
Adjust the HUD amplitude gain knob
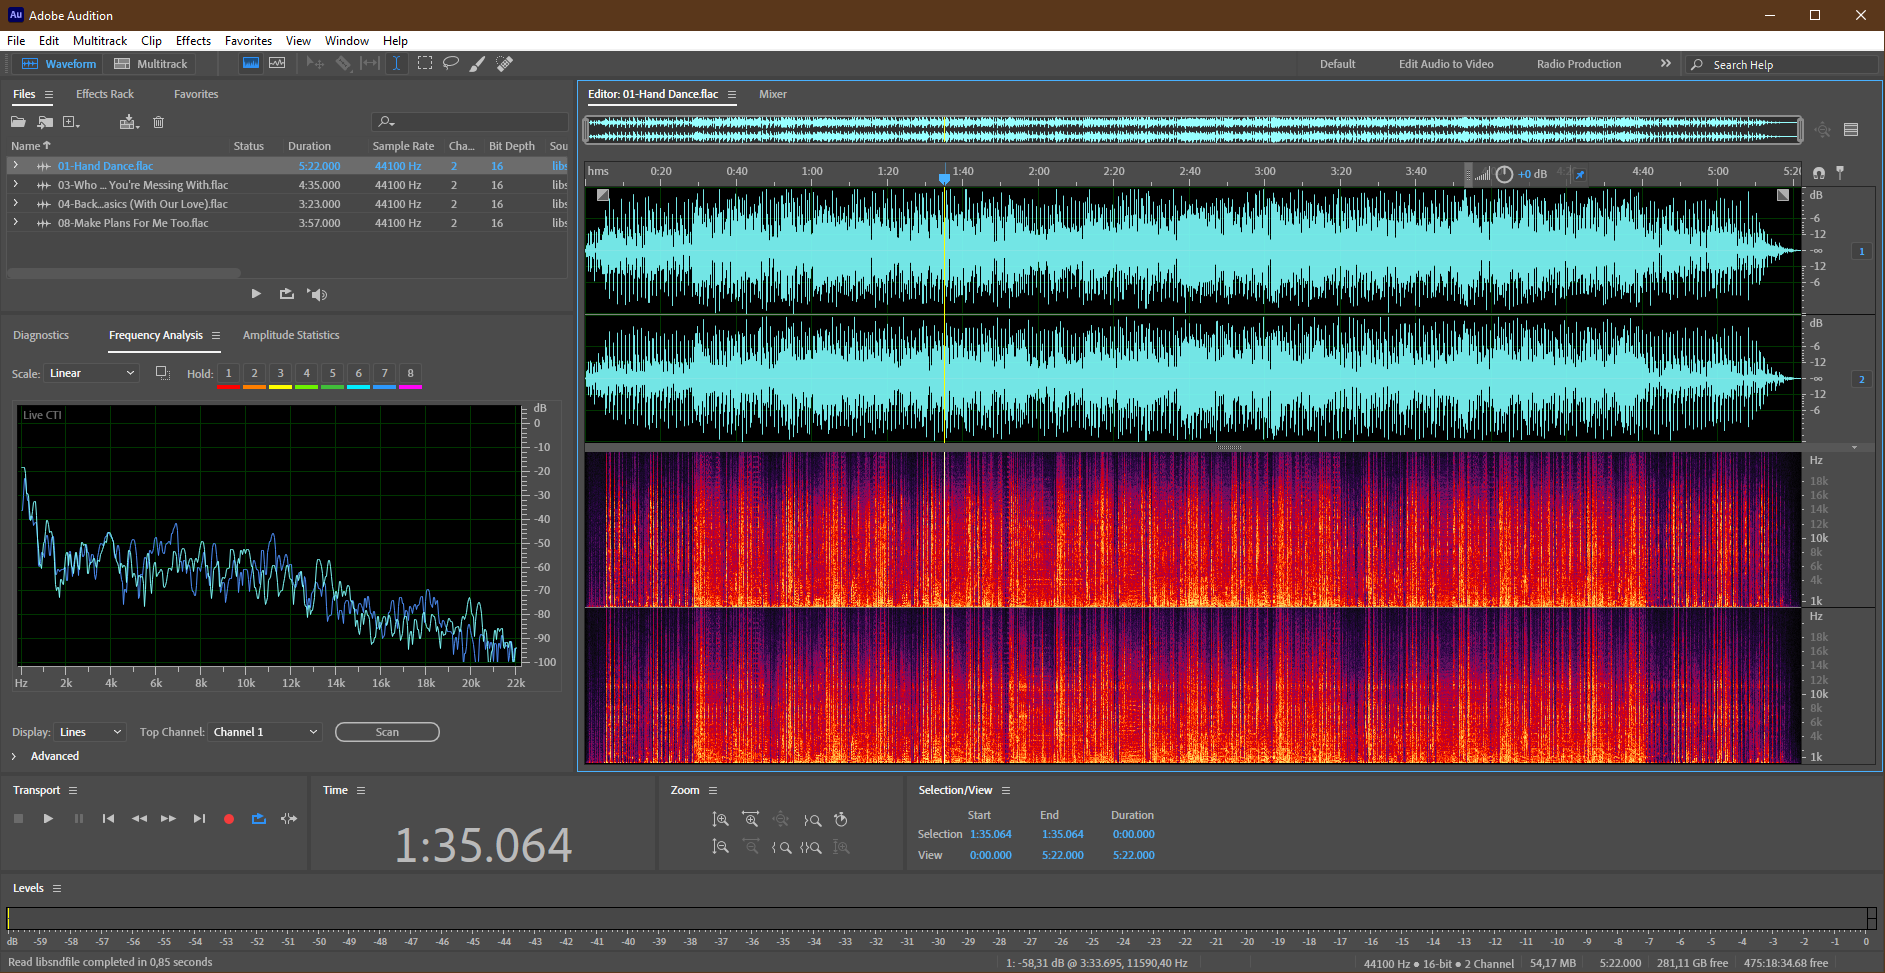(x=1504, y=174)
